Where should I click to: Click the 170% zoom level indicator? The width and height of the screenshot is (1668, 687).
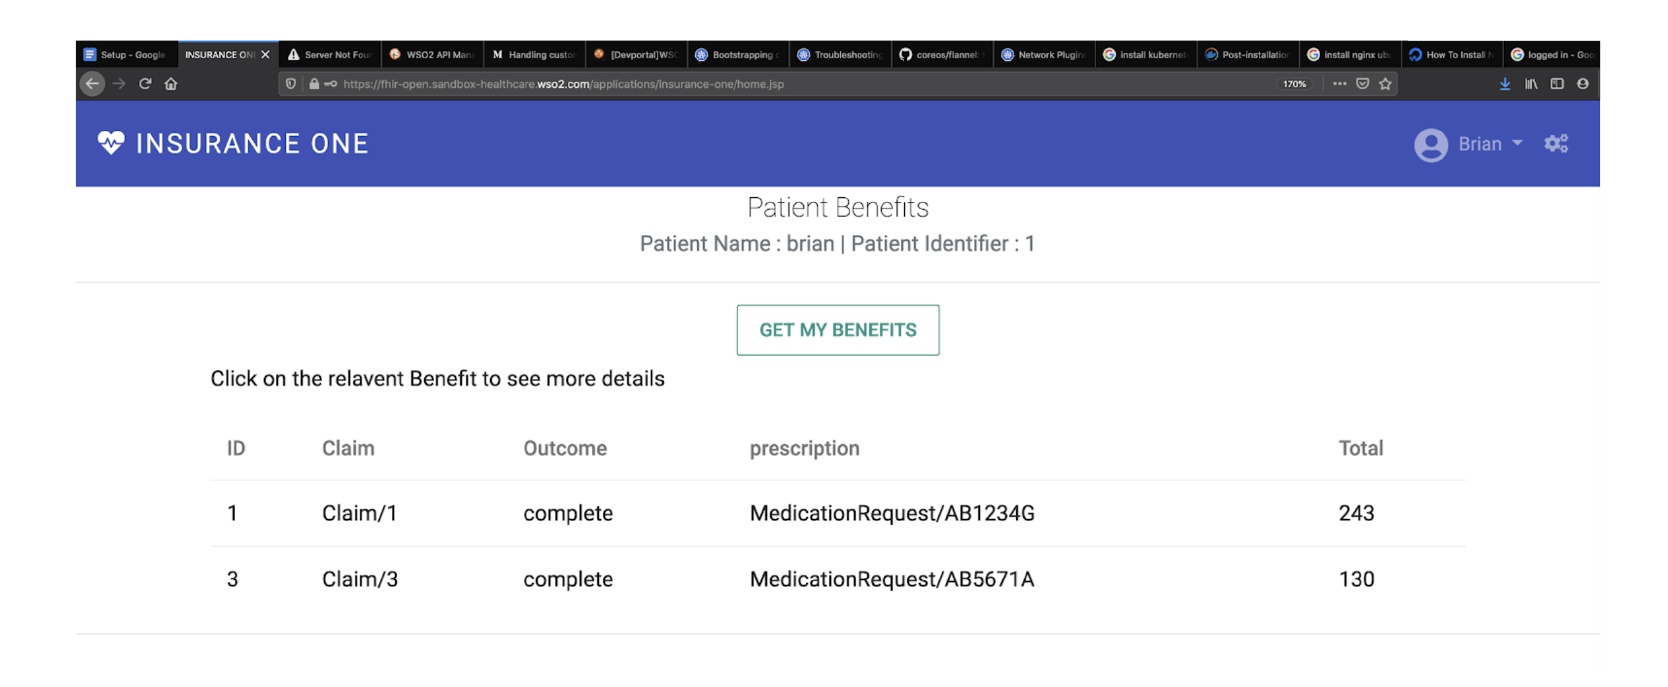pos(1294,84)
